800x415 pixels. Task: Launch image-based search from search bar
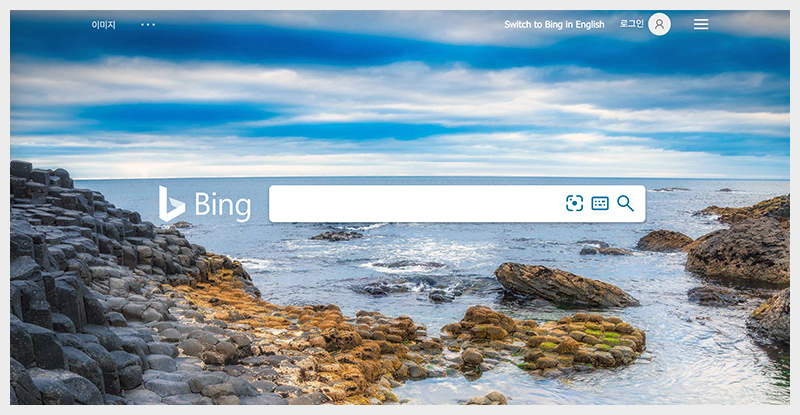tap(574, 203)
